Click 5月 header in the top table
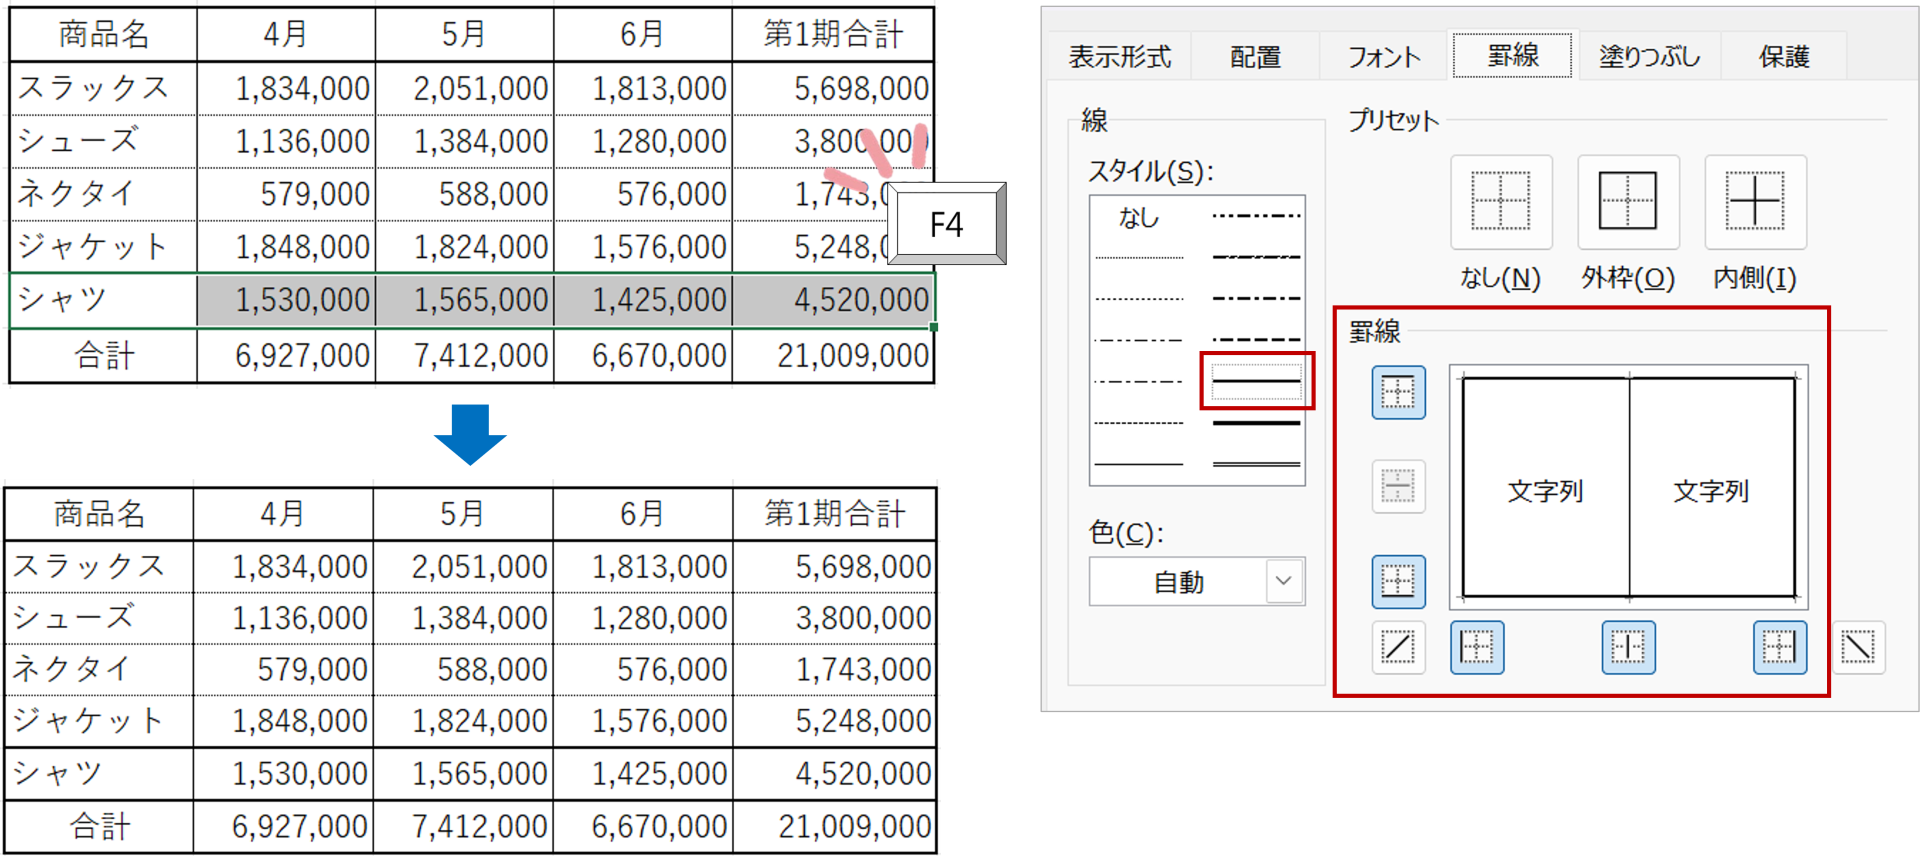Image resolution: width=1920 pixels, height=856 pixels. coord(465,34)
